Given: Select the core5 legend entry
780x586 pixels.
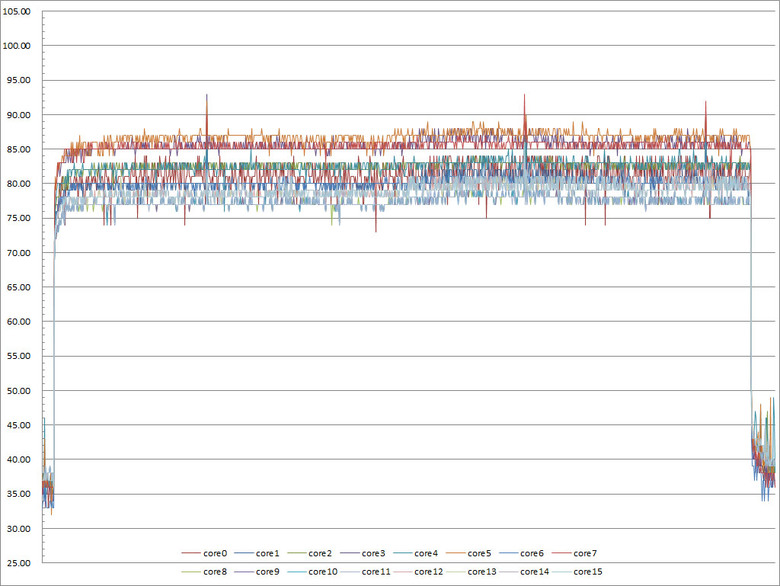Looking at the screenshot, I should 469,553.
